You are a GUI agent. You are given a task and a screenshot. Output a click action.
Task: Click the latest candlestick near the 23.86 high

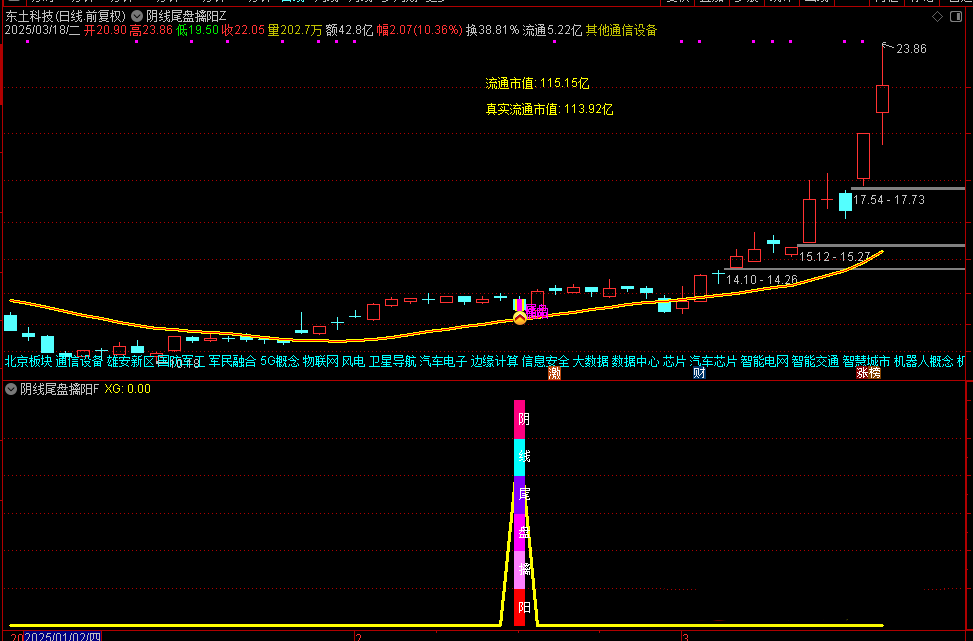click(882, 98)
